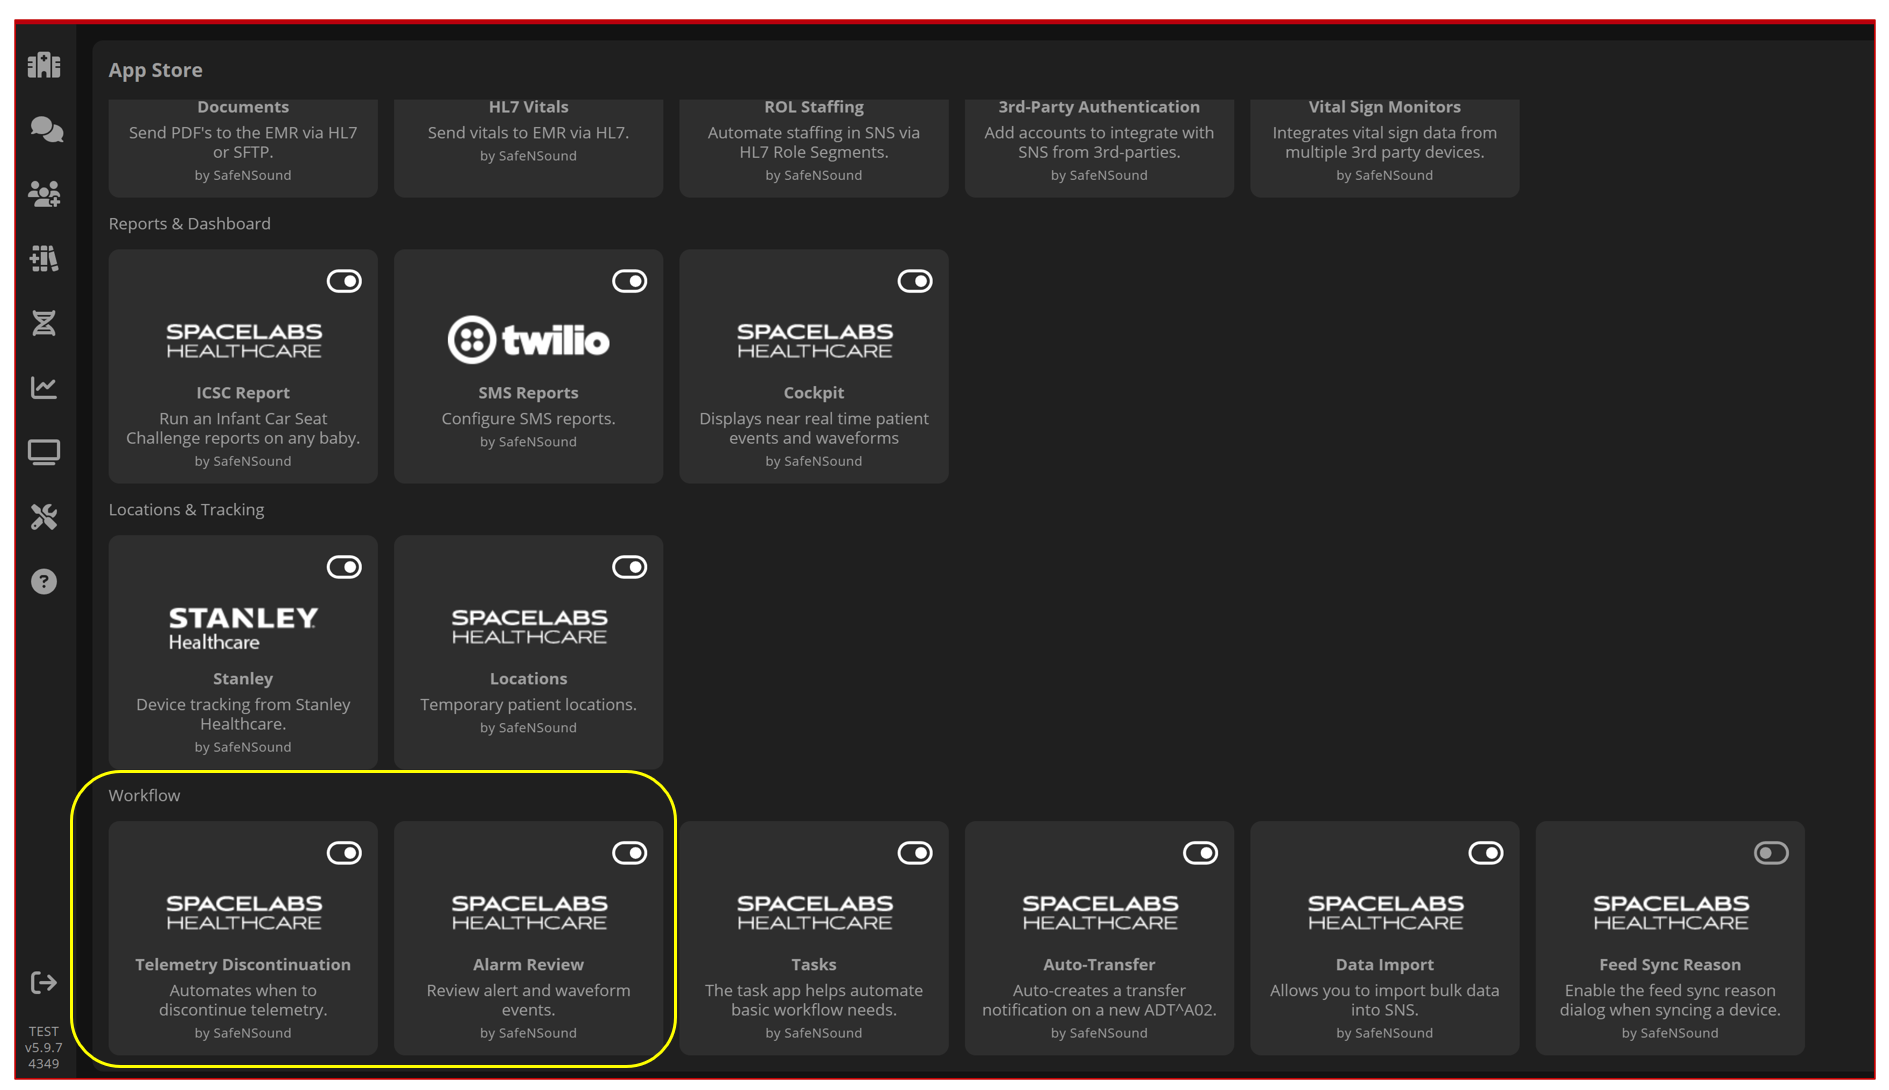Click 'Displays near real time patient events' text
Image resolution: width=1889 pixels, height=1090 pixels.
coord(814,428)
